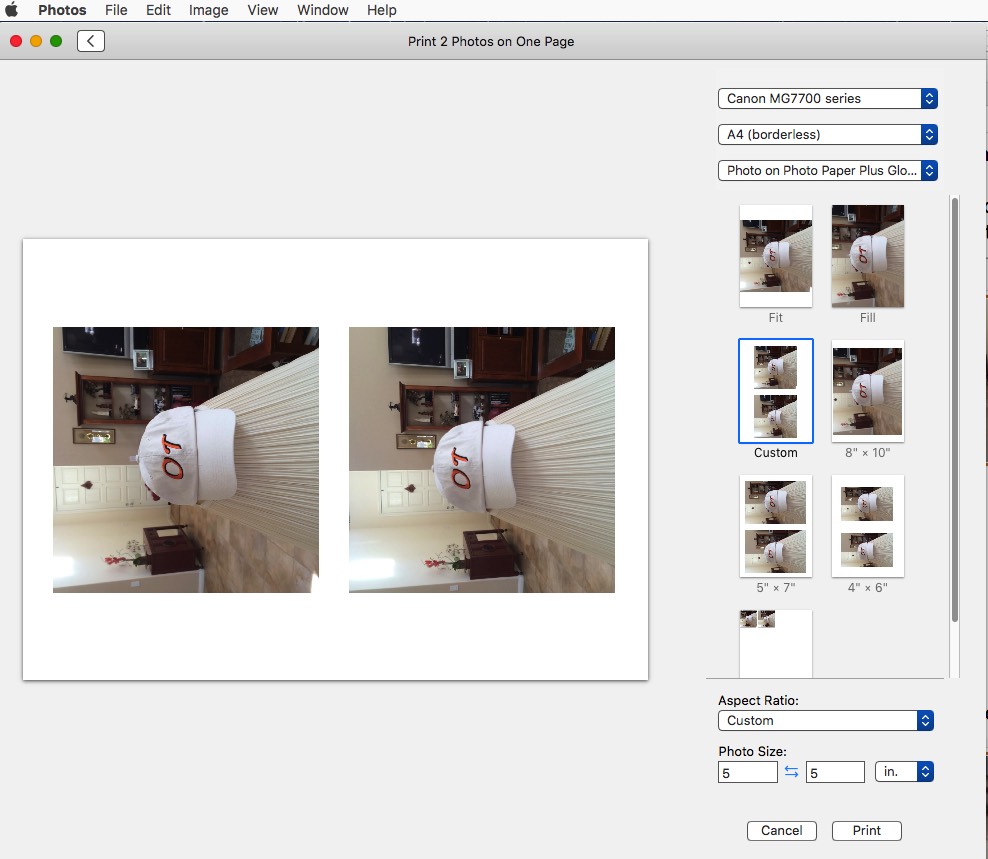Swap photo width and height with arrows icon

pyautogui.click(x=791, y=772)
